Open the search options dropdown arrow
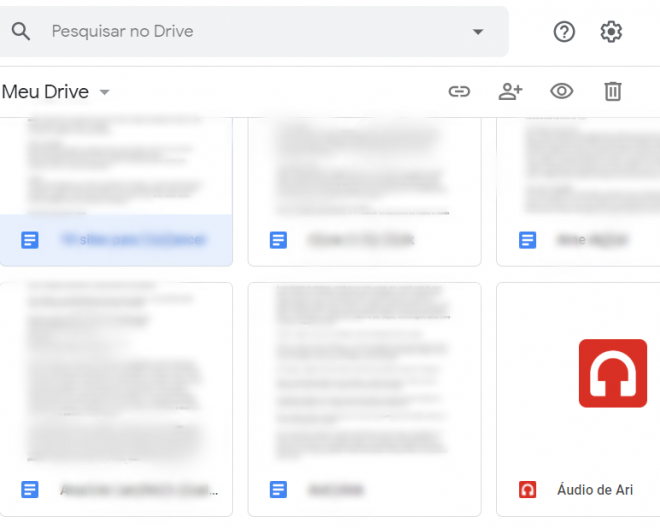Screen dimensions: 660x528 pyautogui.click(x=478, y=32)
